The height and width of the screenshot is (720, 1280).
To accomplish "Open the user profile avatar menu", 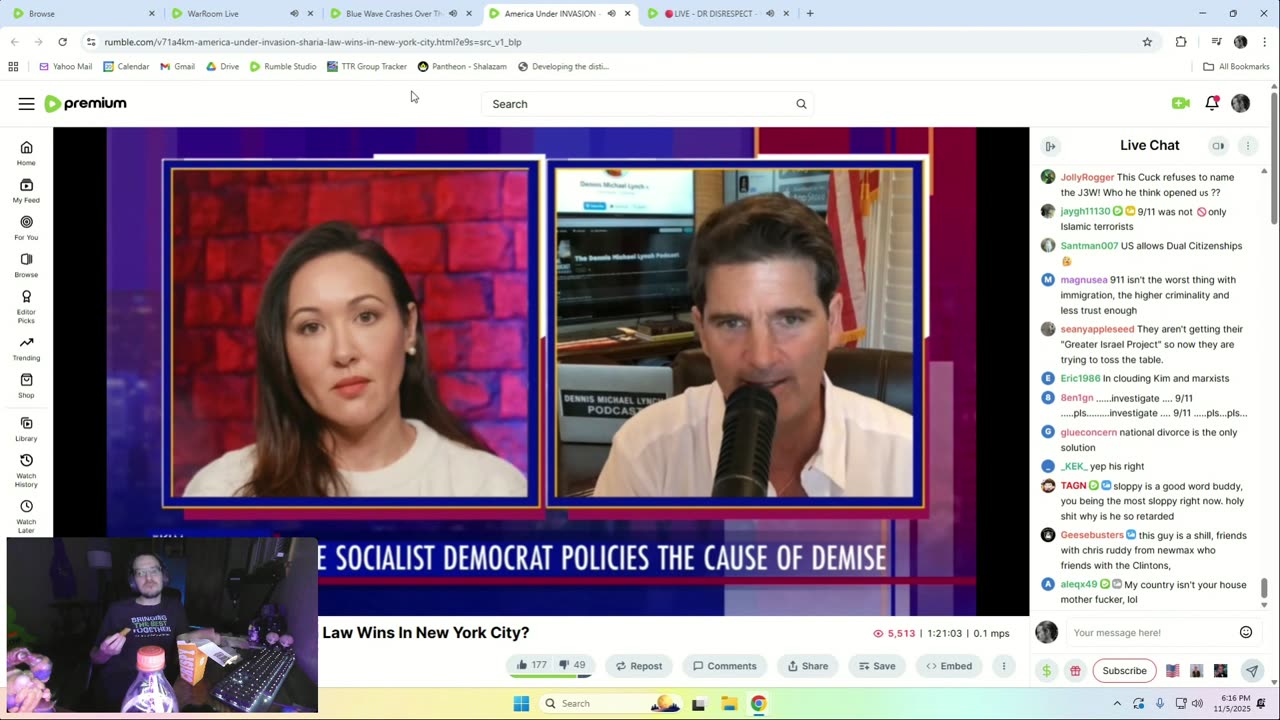I will [x=1240, y=103].
